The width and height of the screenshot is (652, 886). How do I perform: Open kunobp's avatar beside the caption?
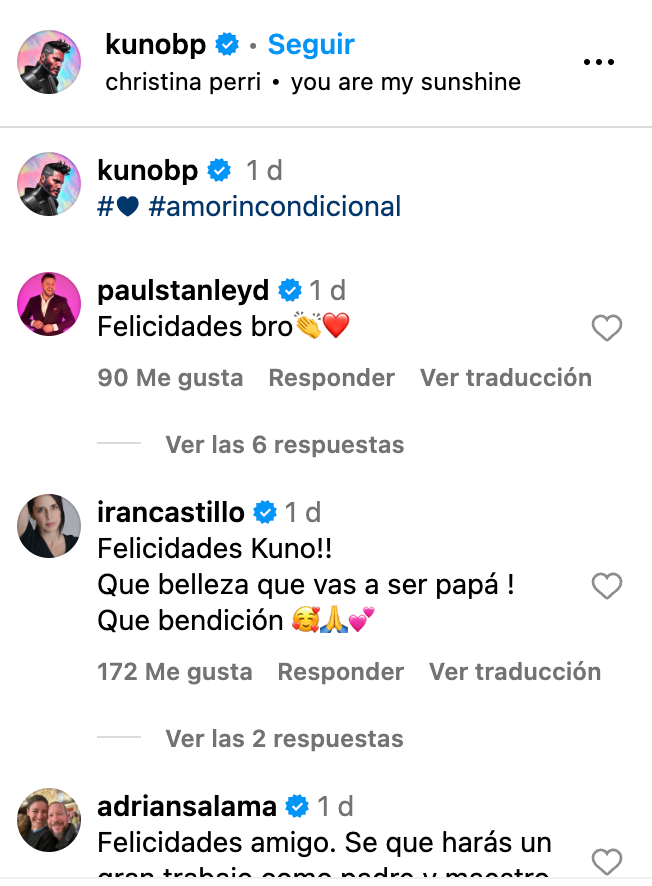point(49,184)
